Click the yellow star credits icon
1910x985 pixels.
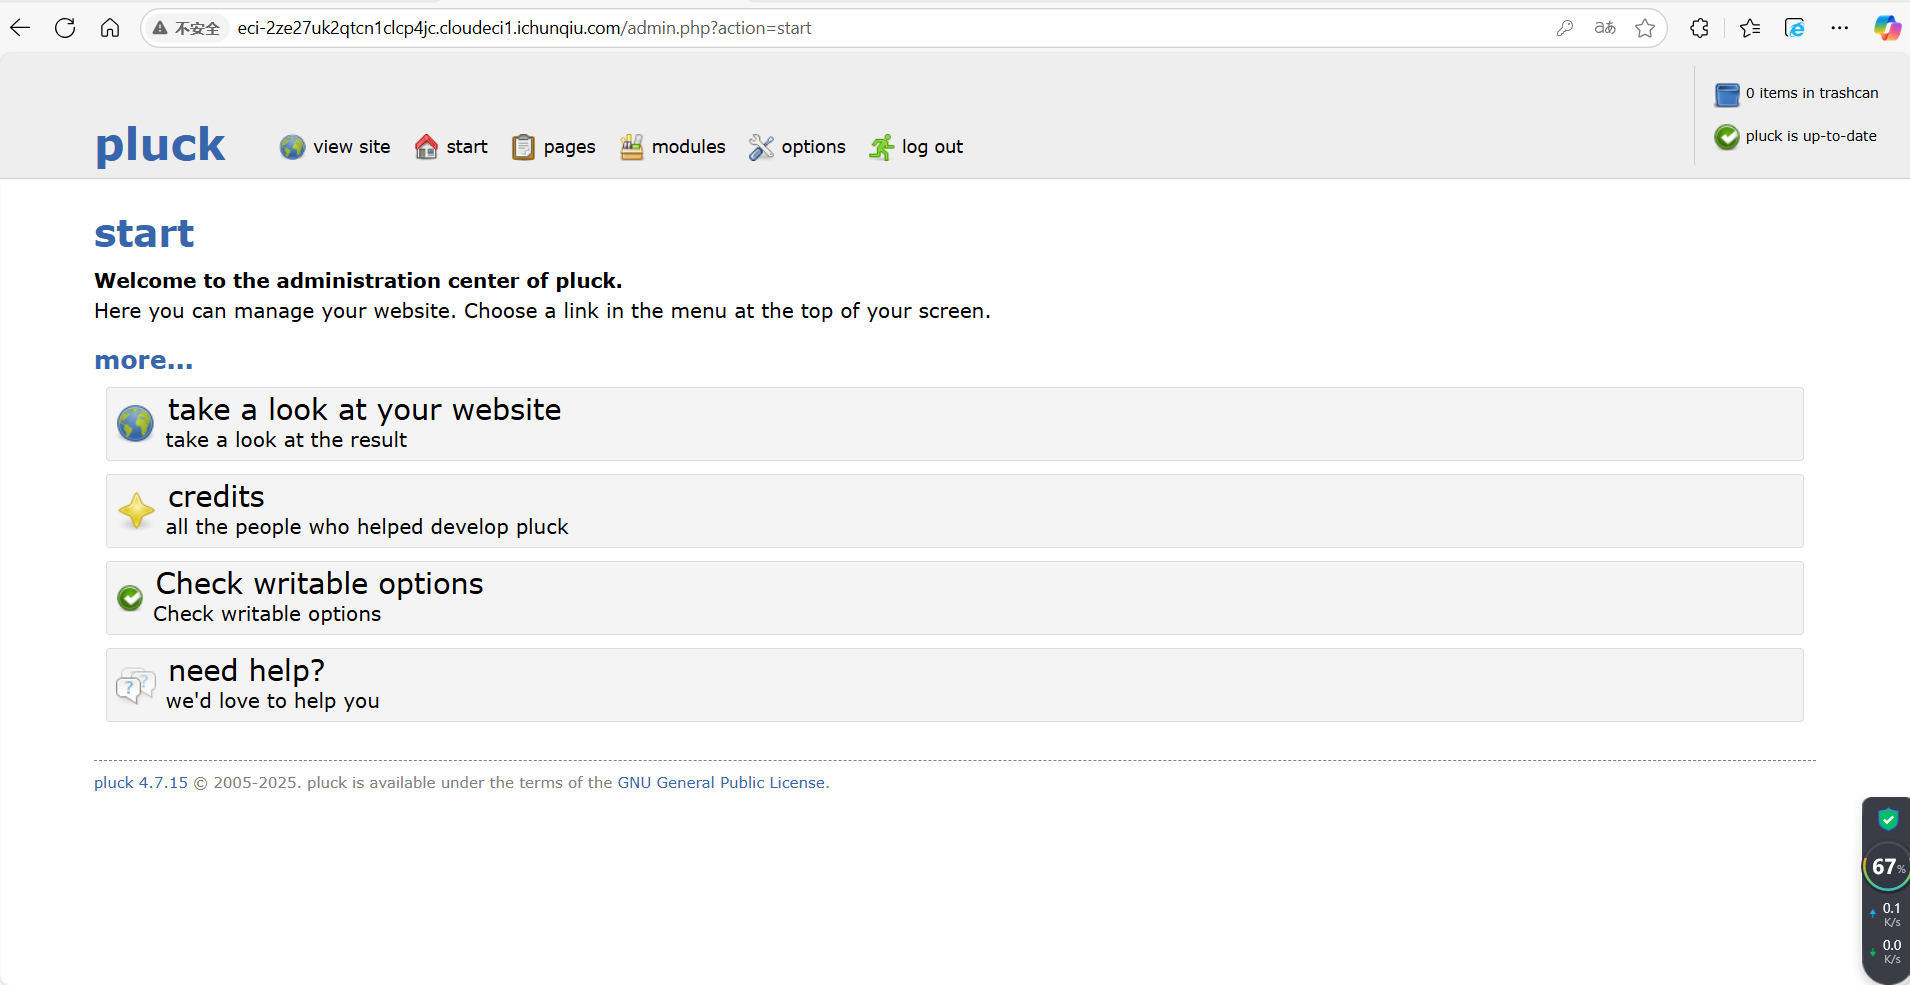136,511
